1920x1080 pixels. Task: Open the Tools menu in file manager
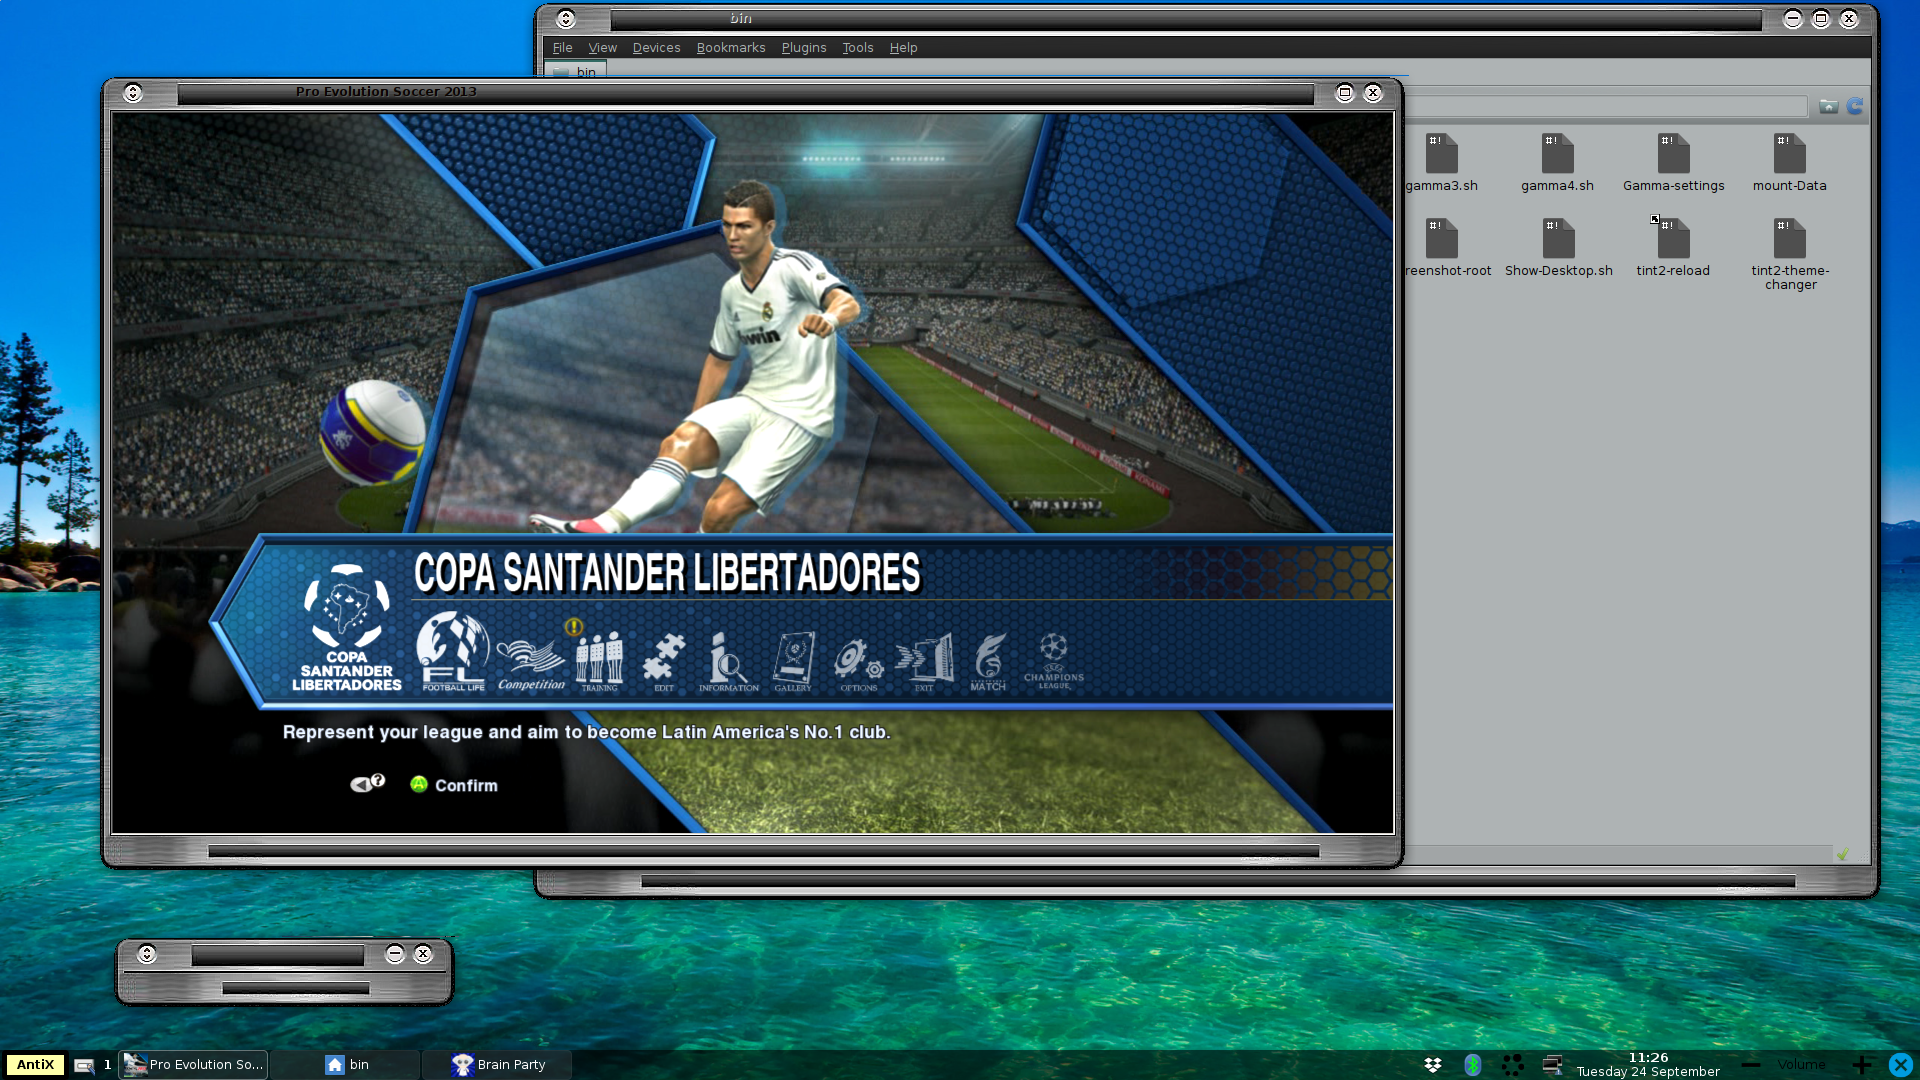click(x=857, y=47)
